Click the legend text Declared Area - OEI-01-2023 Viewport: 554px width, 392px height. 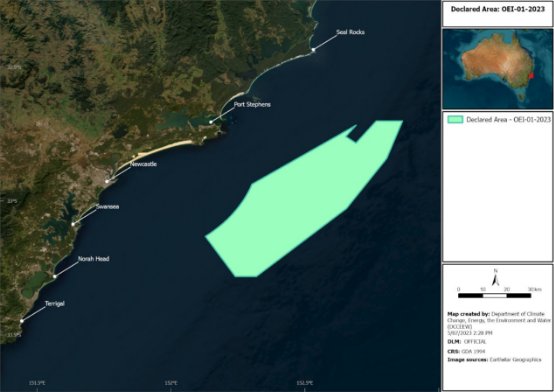(x=508, y=119)
